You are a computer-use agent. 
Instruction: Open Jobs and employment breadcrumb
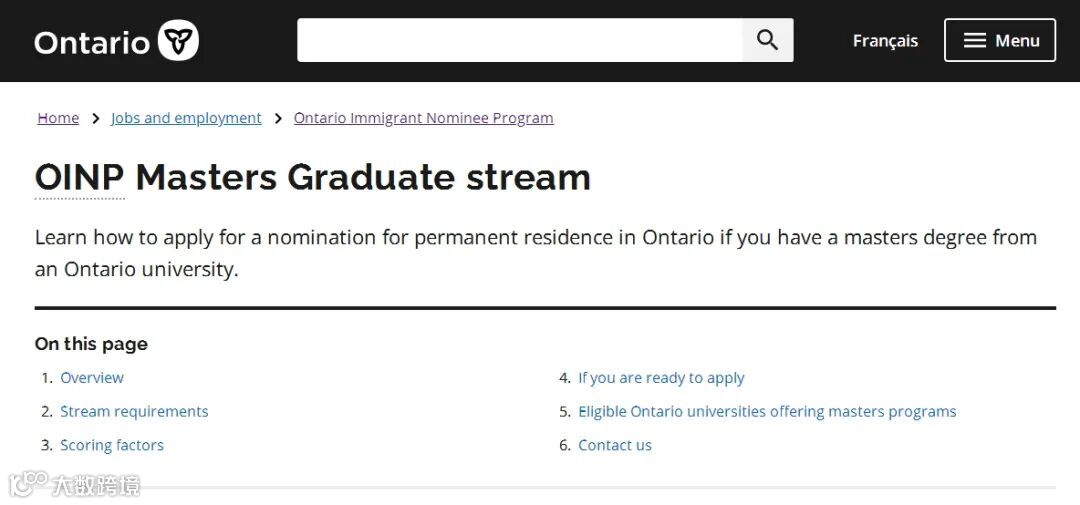pyautogui.click(x=186, y=118)
